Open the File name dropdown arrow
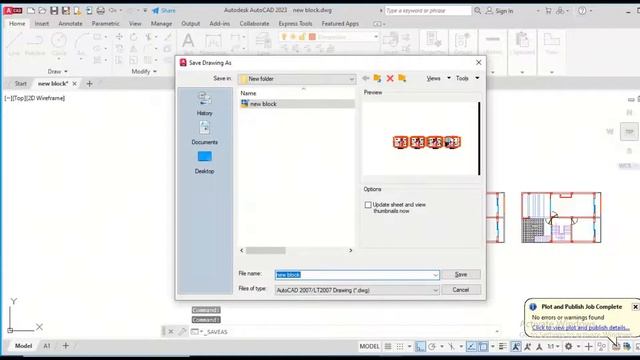This screenshot has width=640, height=360. point(435,275)
